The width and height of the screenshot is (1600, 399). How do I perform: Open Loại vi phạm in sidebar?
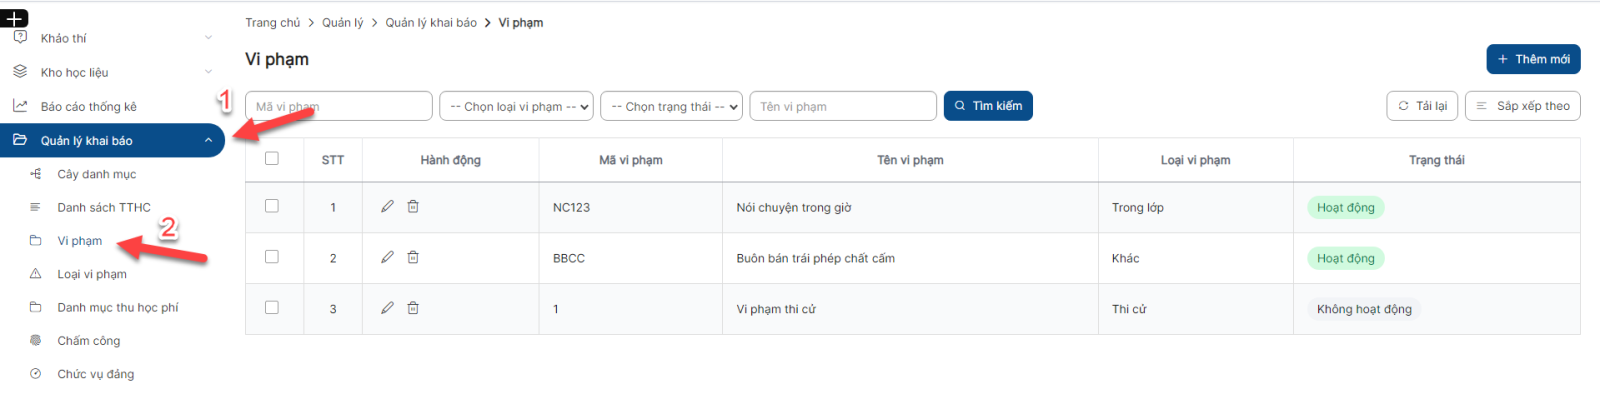coord(92,274)
